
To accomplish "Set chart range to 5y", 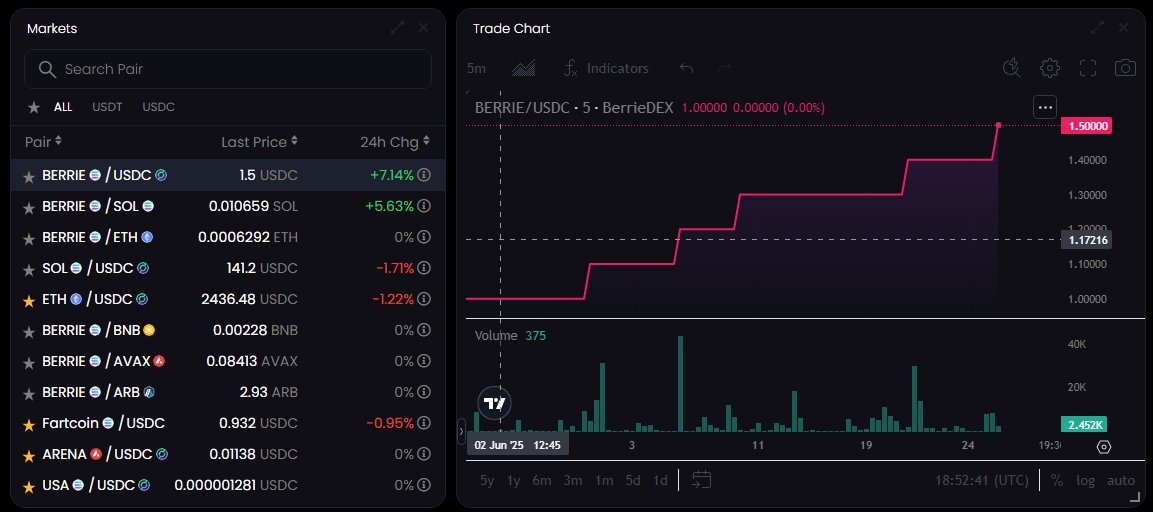I will point(487,480).
